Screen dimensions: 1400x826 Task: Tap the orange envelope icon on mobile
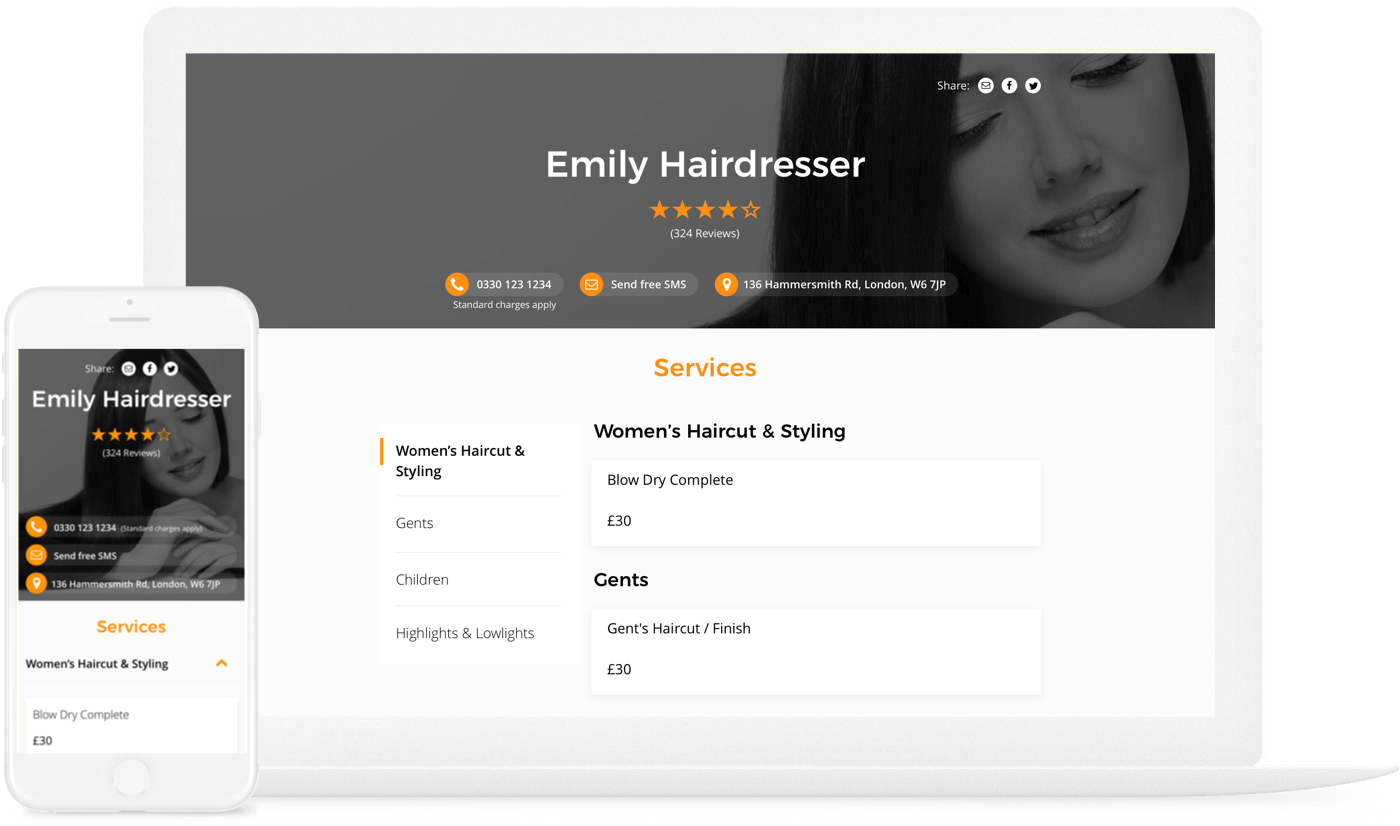(x=36, y=555)
